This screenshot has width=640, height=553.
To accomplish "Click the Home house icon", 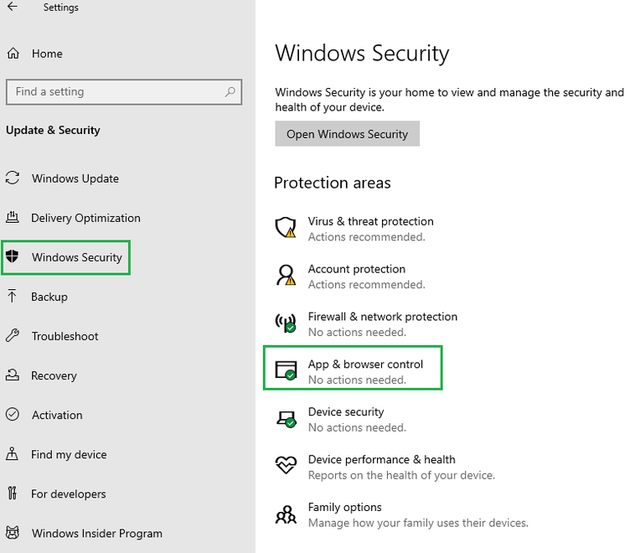I will [x=13, y=53].
